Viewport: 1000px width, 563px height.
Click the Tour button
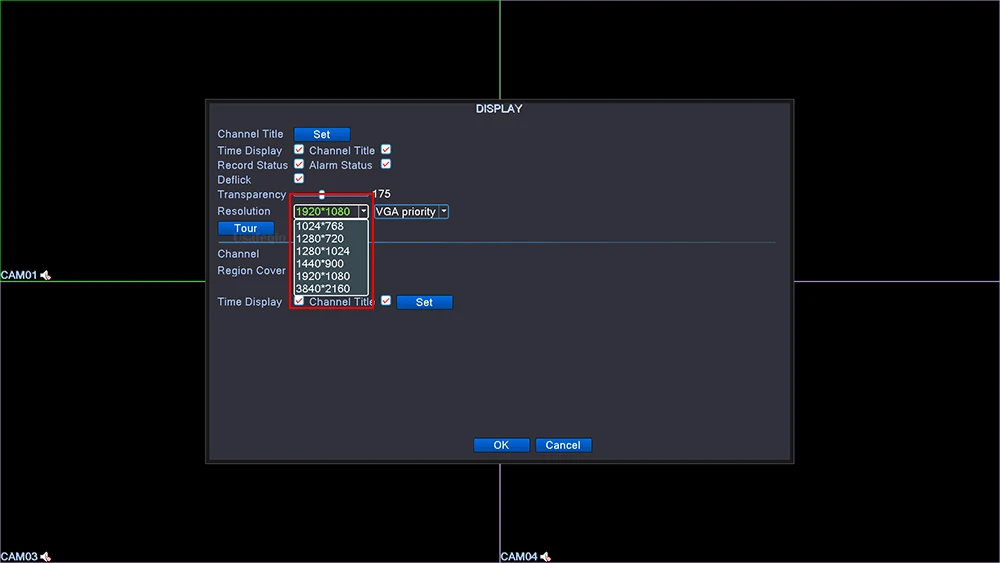coord(246,228)
